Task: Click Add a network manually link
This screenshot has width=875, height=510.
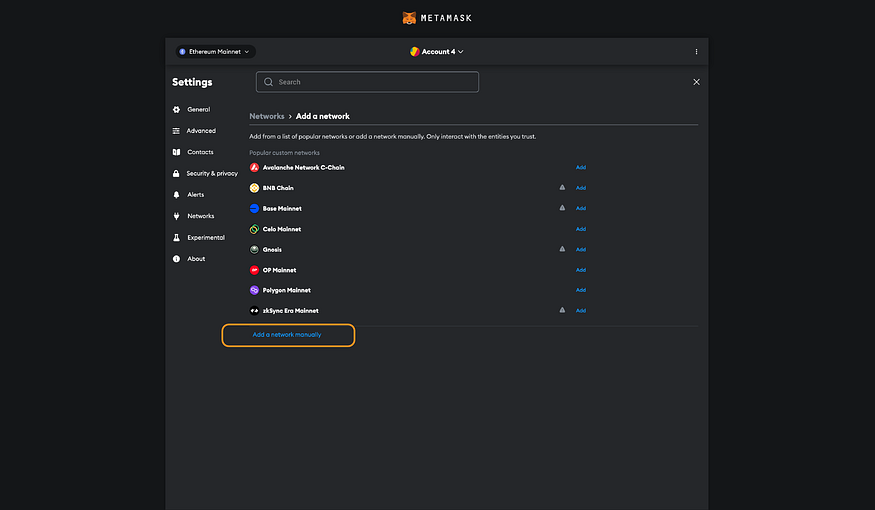Action: 287,335
